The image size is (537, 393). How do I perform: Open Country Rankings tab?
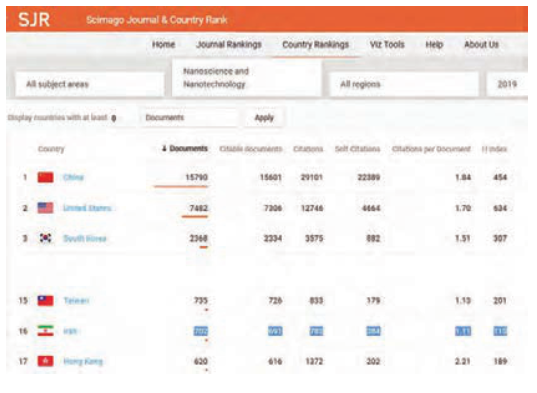click(x=315, y=45)
